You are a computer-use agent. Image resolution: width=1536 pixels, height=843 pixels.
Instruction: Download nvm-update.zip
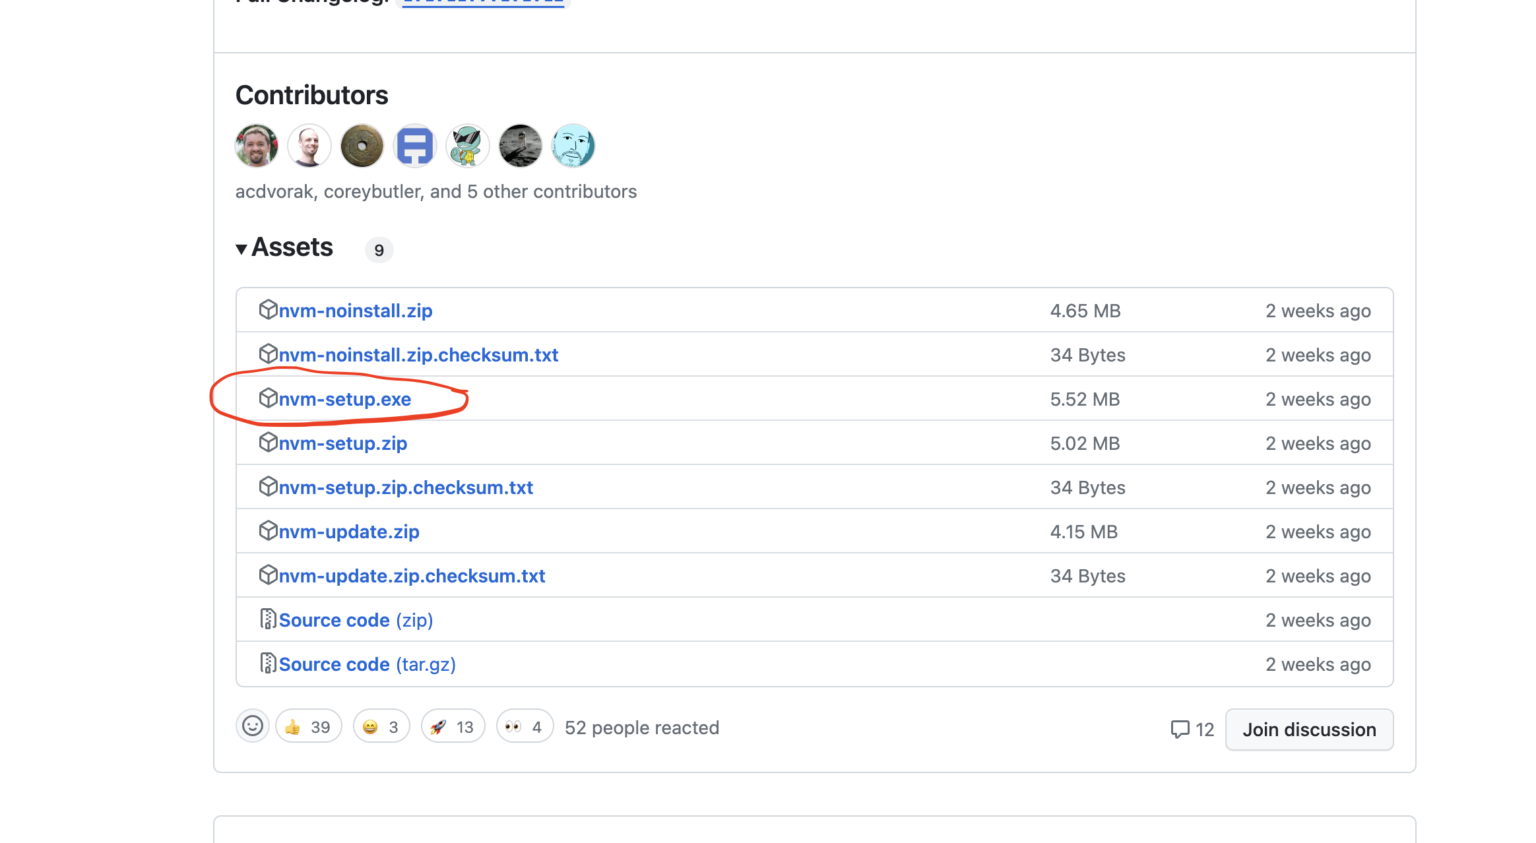click(x=349, y=532)
